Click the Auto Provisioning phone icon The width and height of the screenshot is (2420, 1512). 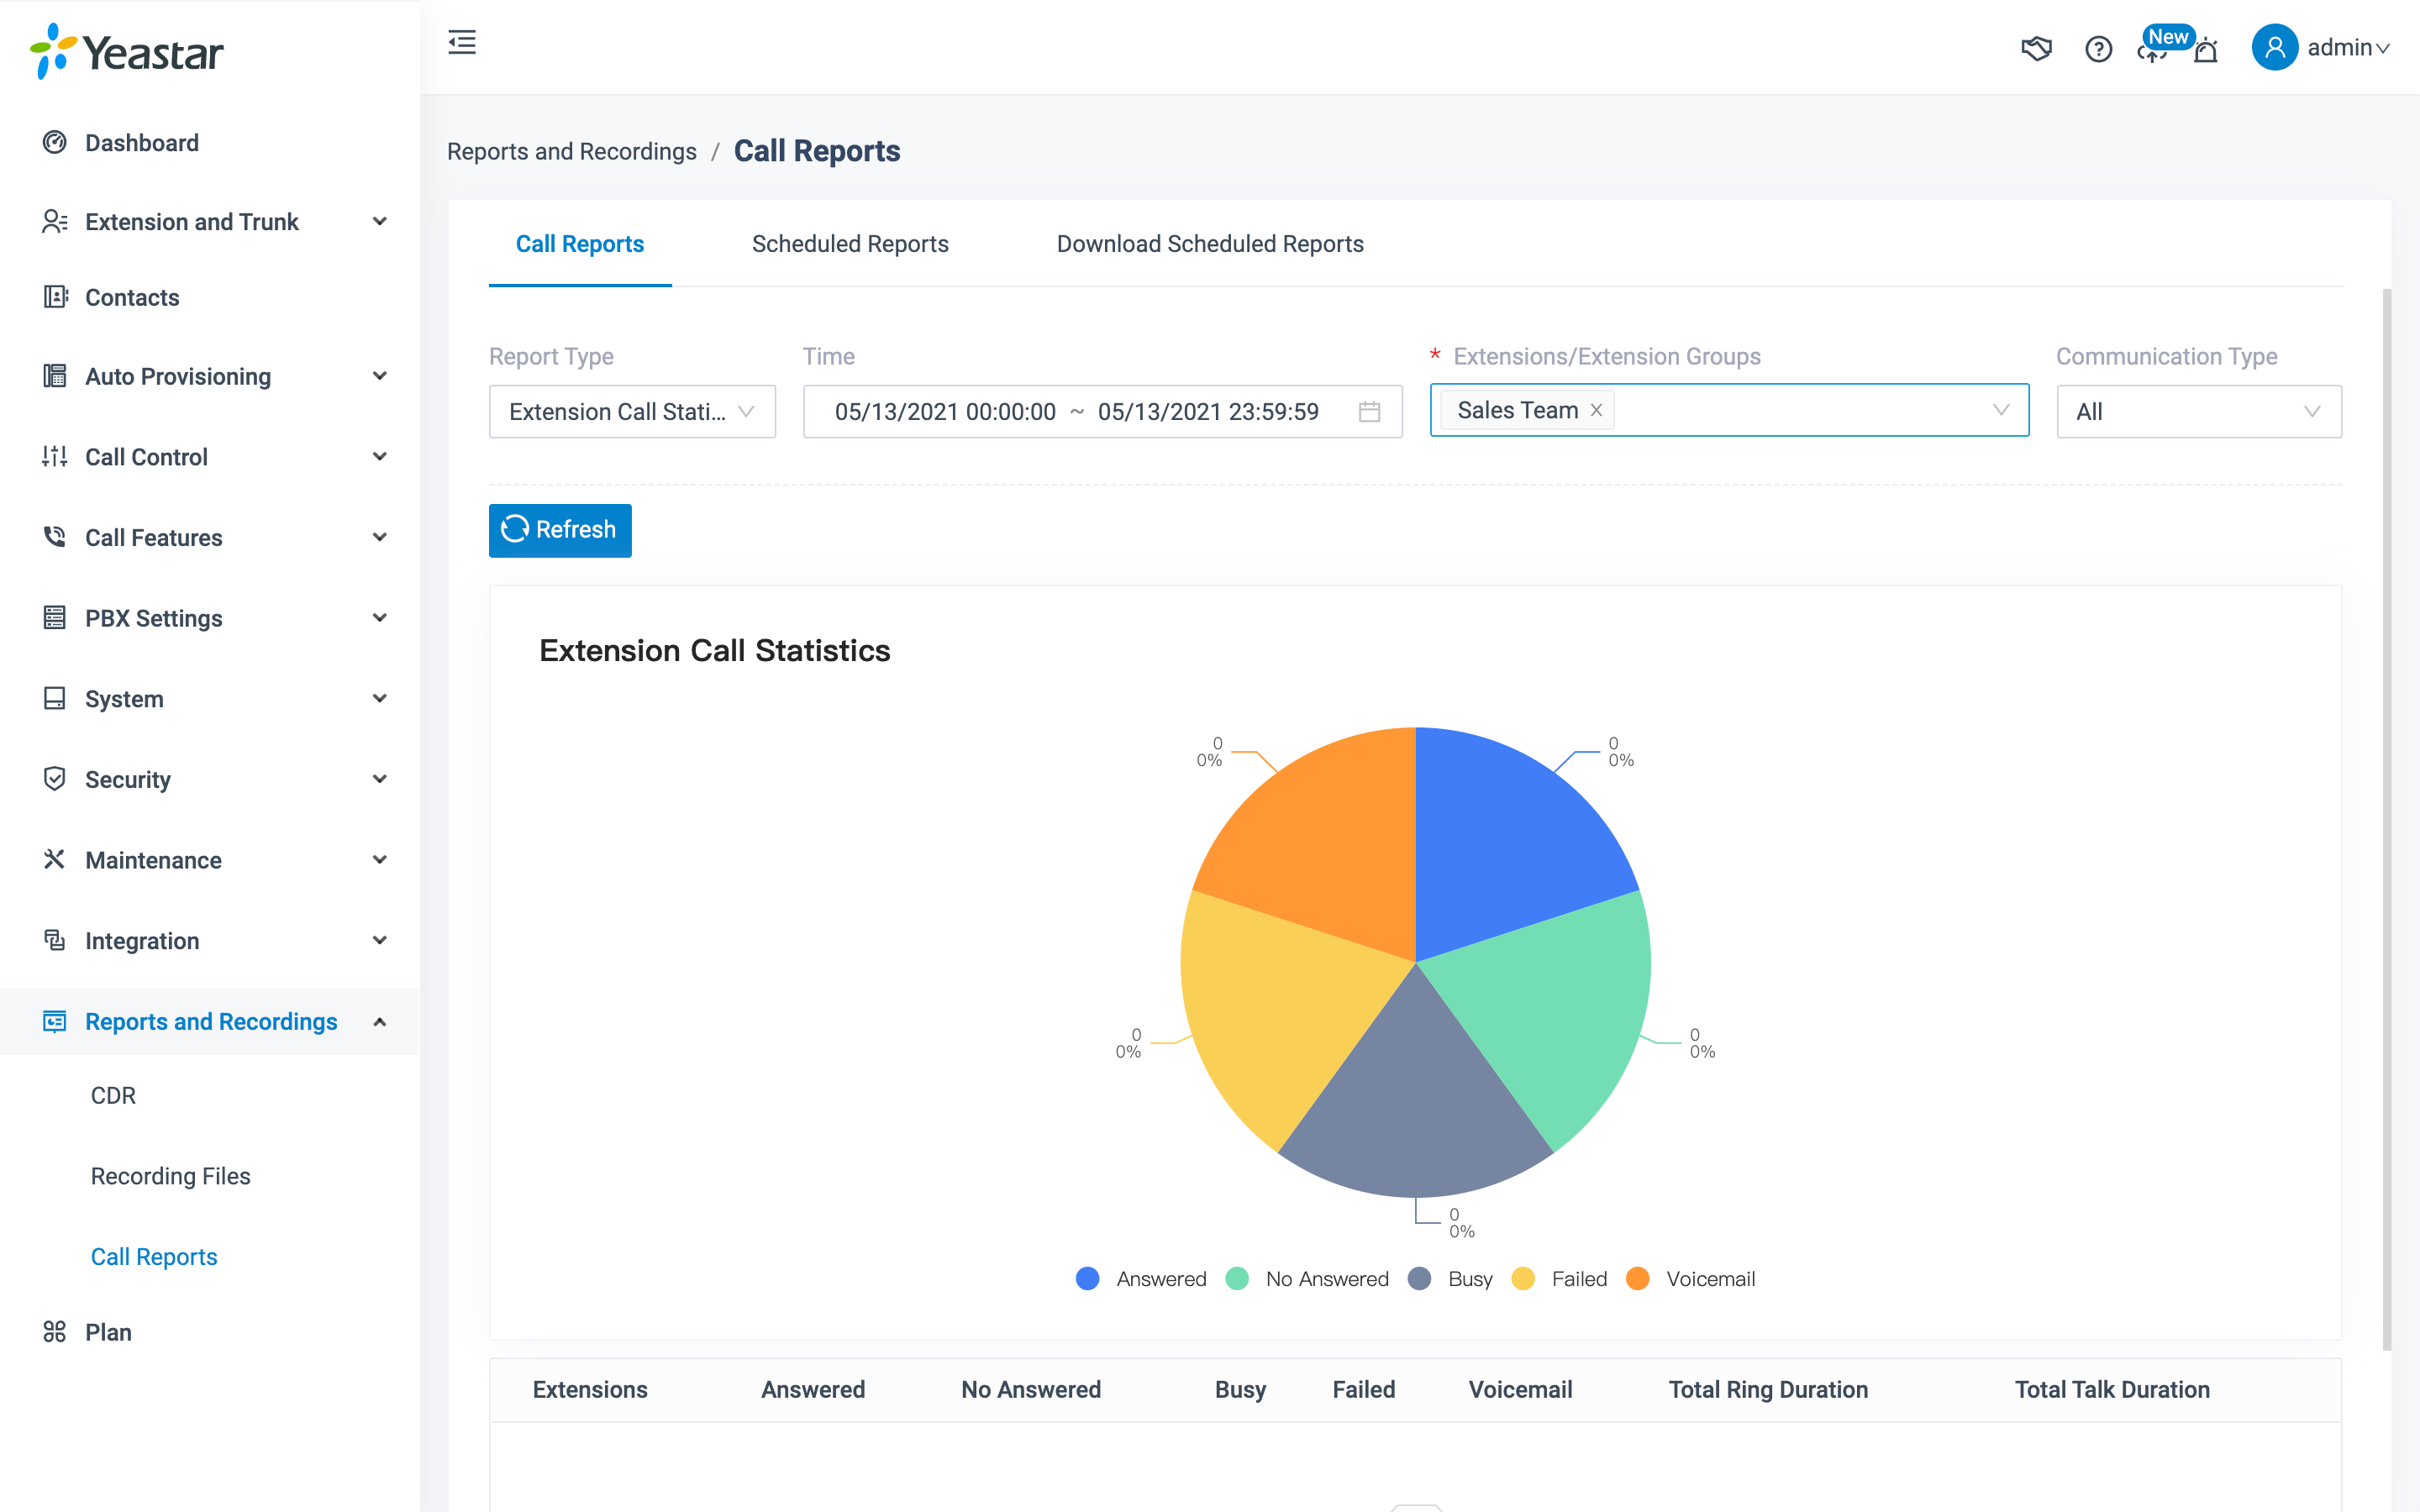point(55,376)
